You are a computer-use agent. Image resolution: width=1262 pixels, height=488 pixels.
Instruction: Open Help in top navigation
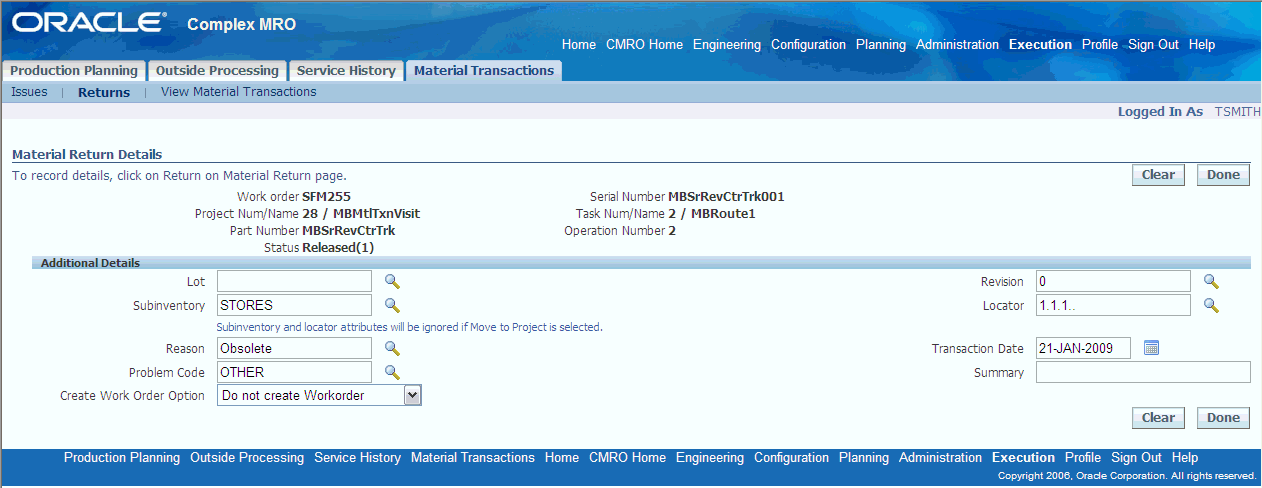tap(1202, 45)
